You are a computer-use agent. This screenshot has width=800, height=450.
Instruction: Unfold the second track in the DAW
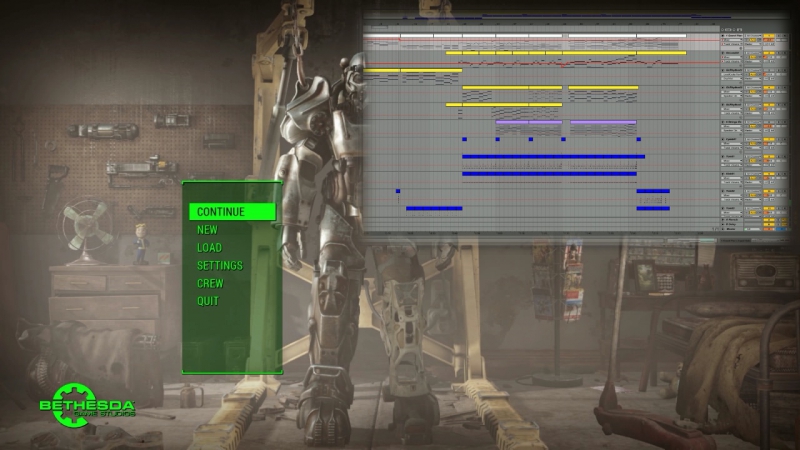723,53
